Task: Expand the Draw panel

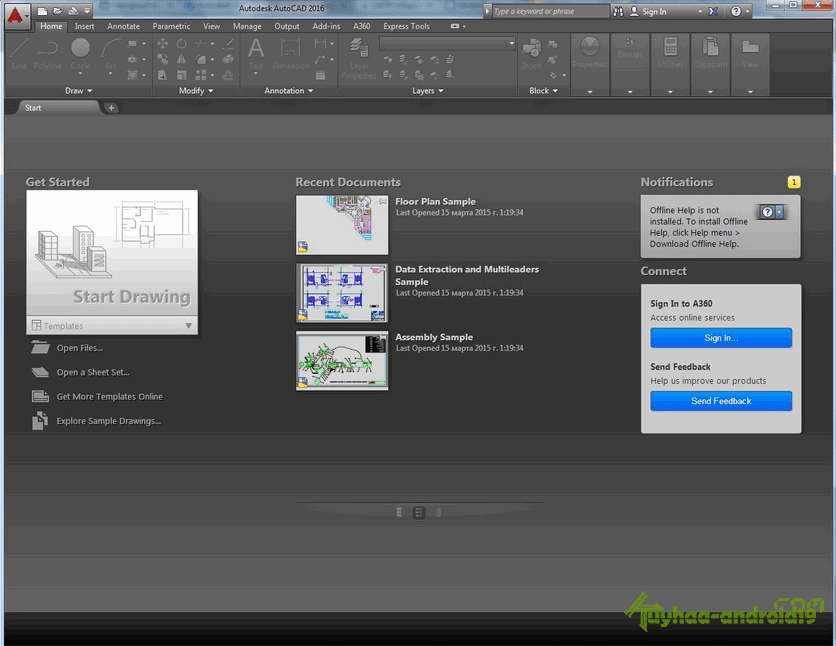Action: [x=78, y=91]
